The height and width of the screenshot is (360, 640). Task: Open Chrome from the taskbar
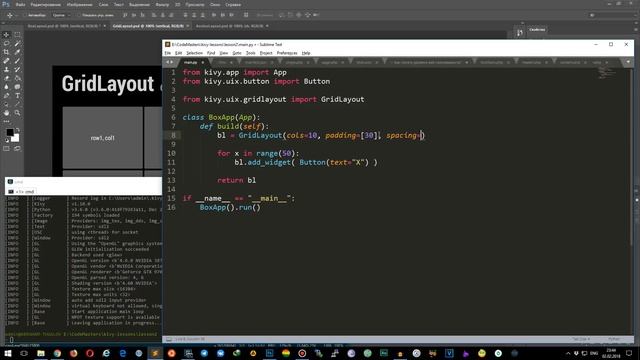[x=57, y=353]
